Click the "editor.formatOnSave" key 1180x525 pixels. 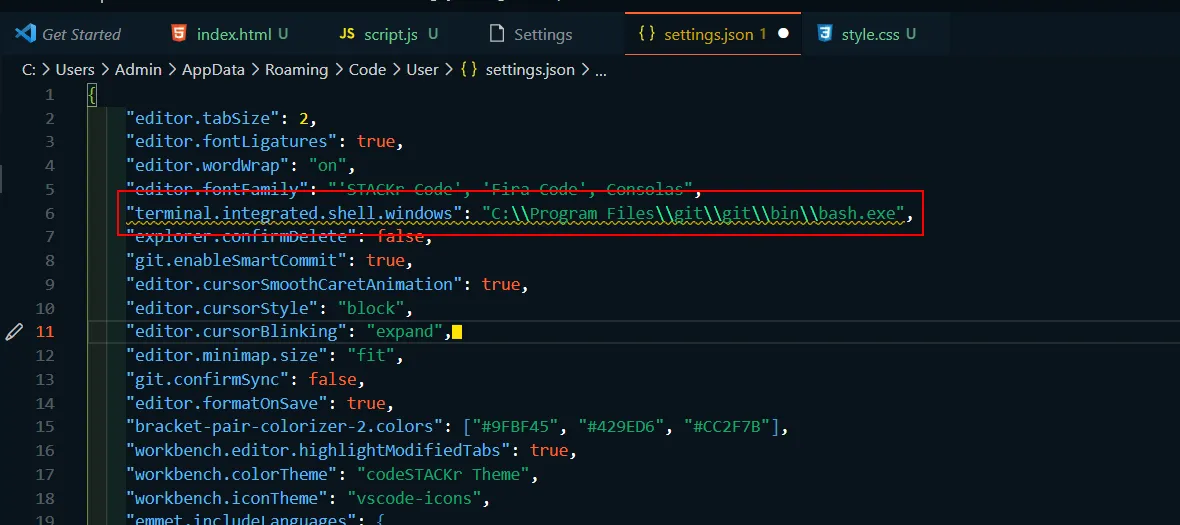point(227,402)
